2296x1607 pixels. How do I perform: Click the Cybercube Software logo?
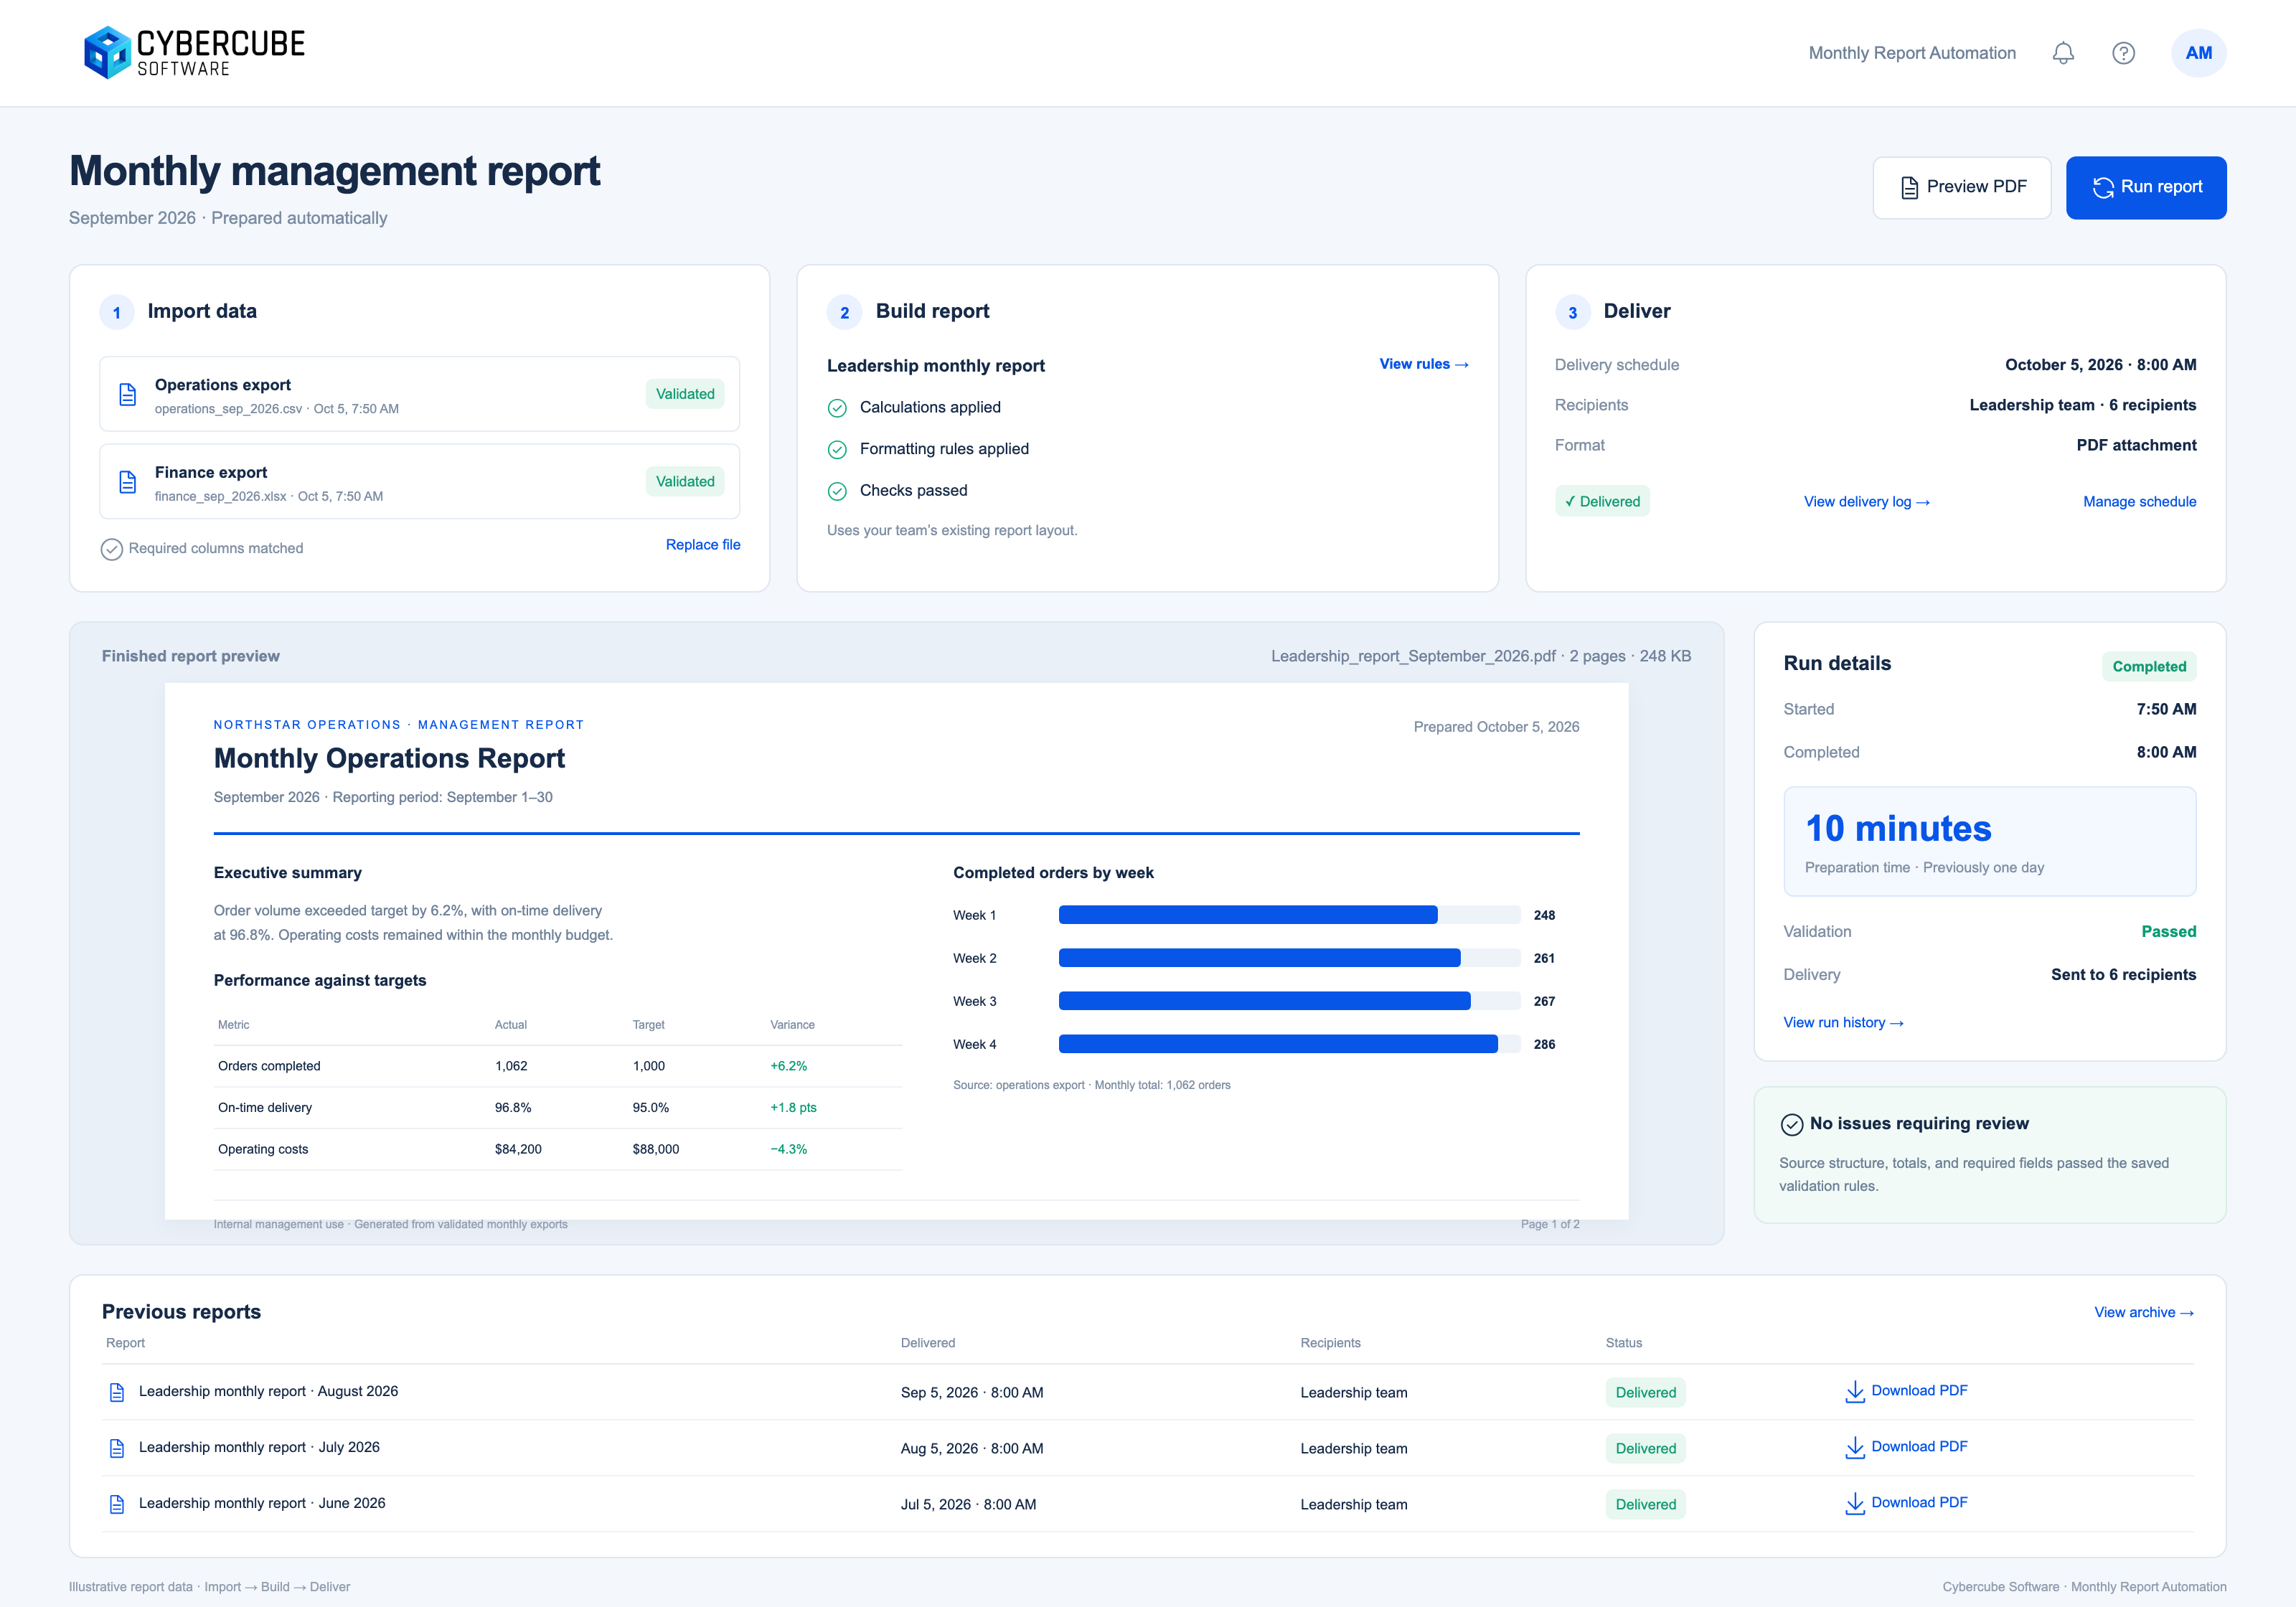194,52
